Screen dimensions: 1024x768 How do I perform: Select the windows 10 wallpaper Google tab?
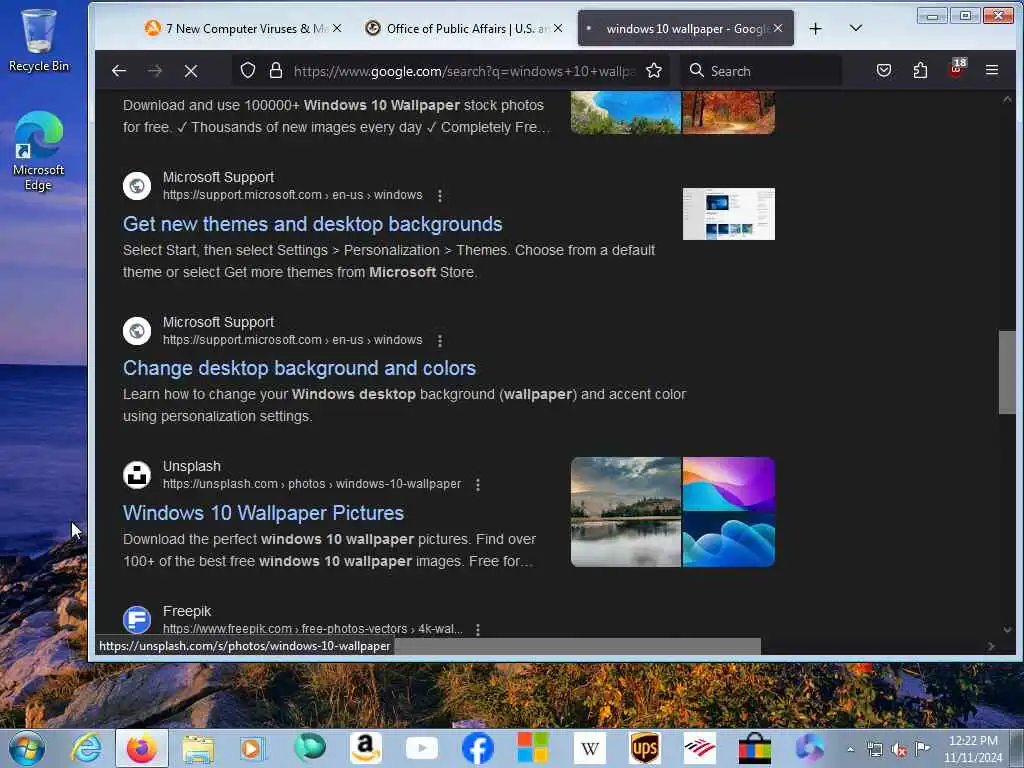(x=686, y=29)
